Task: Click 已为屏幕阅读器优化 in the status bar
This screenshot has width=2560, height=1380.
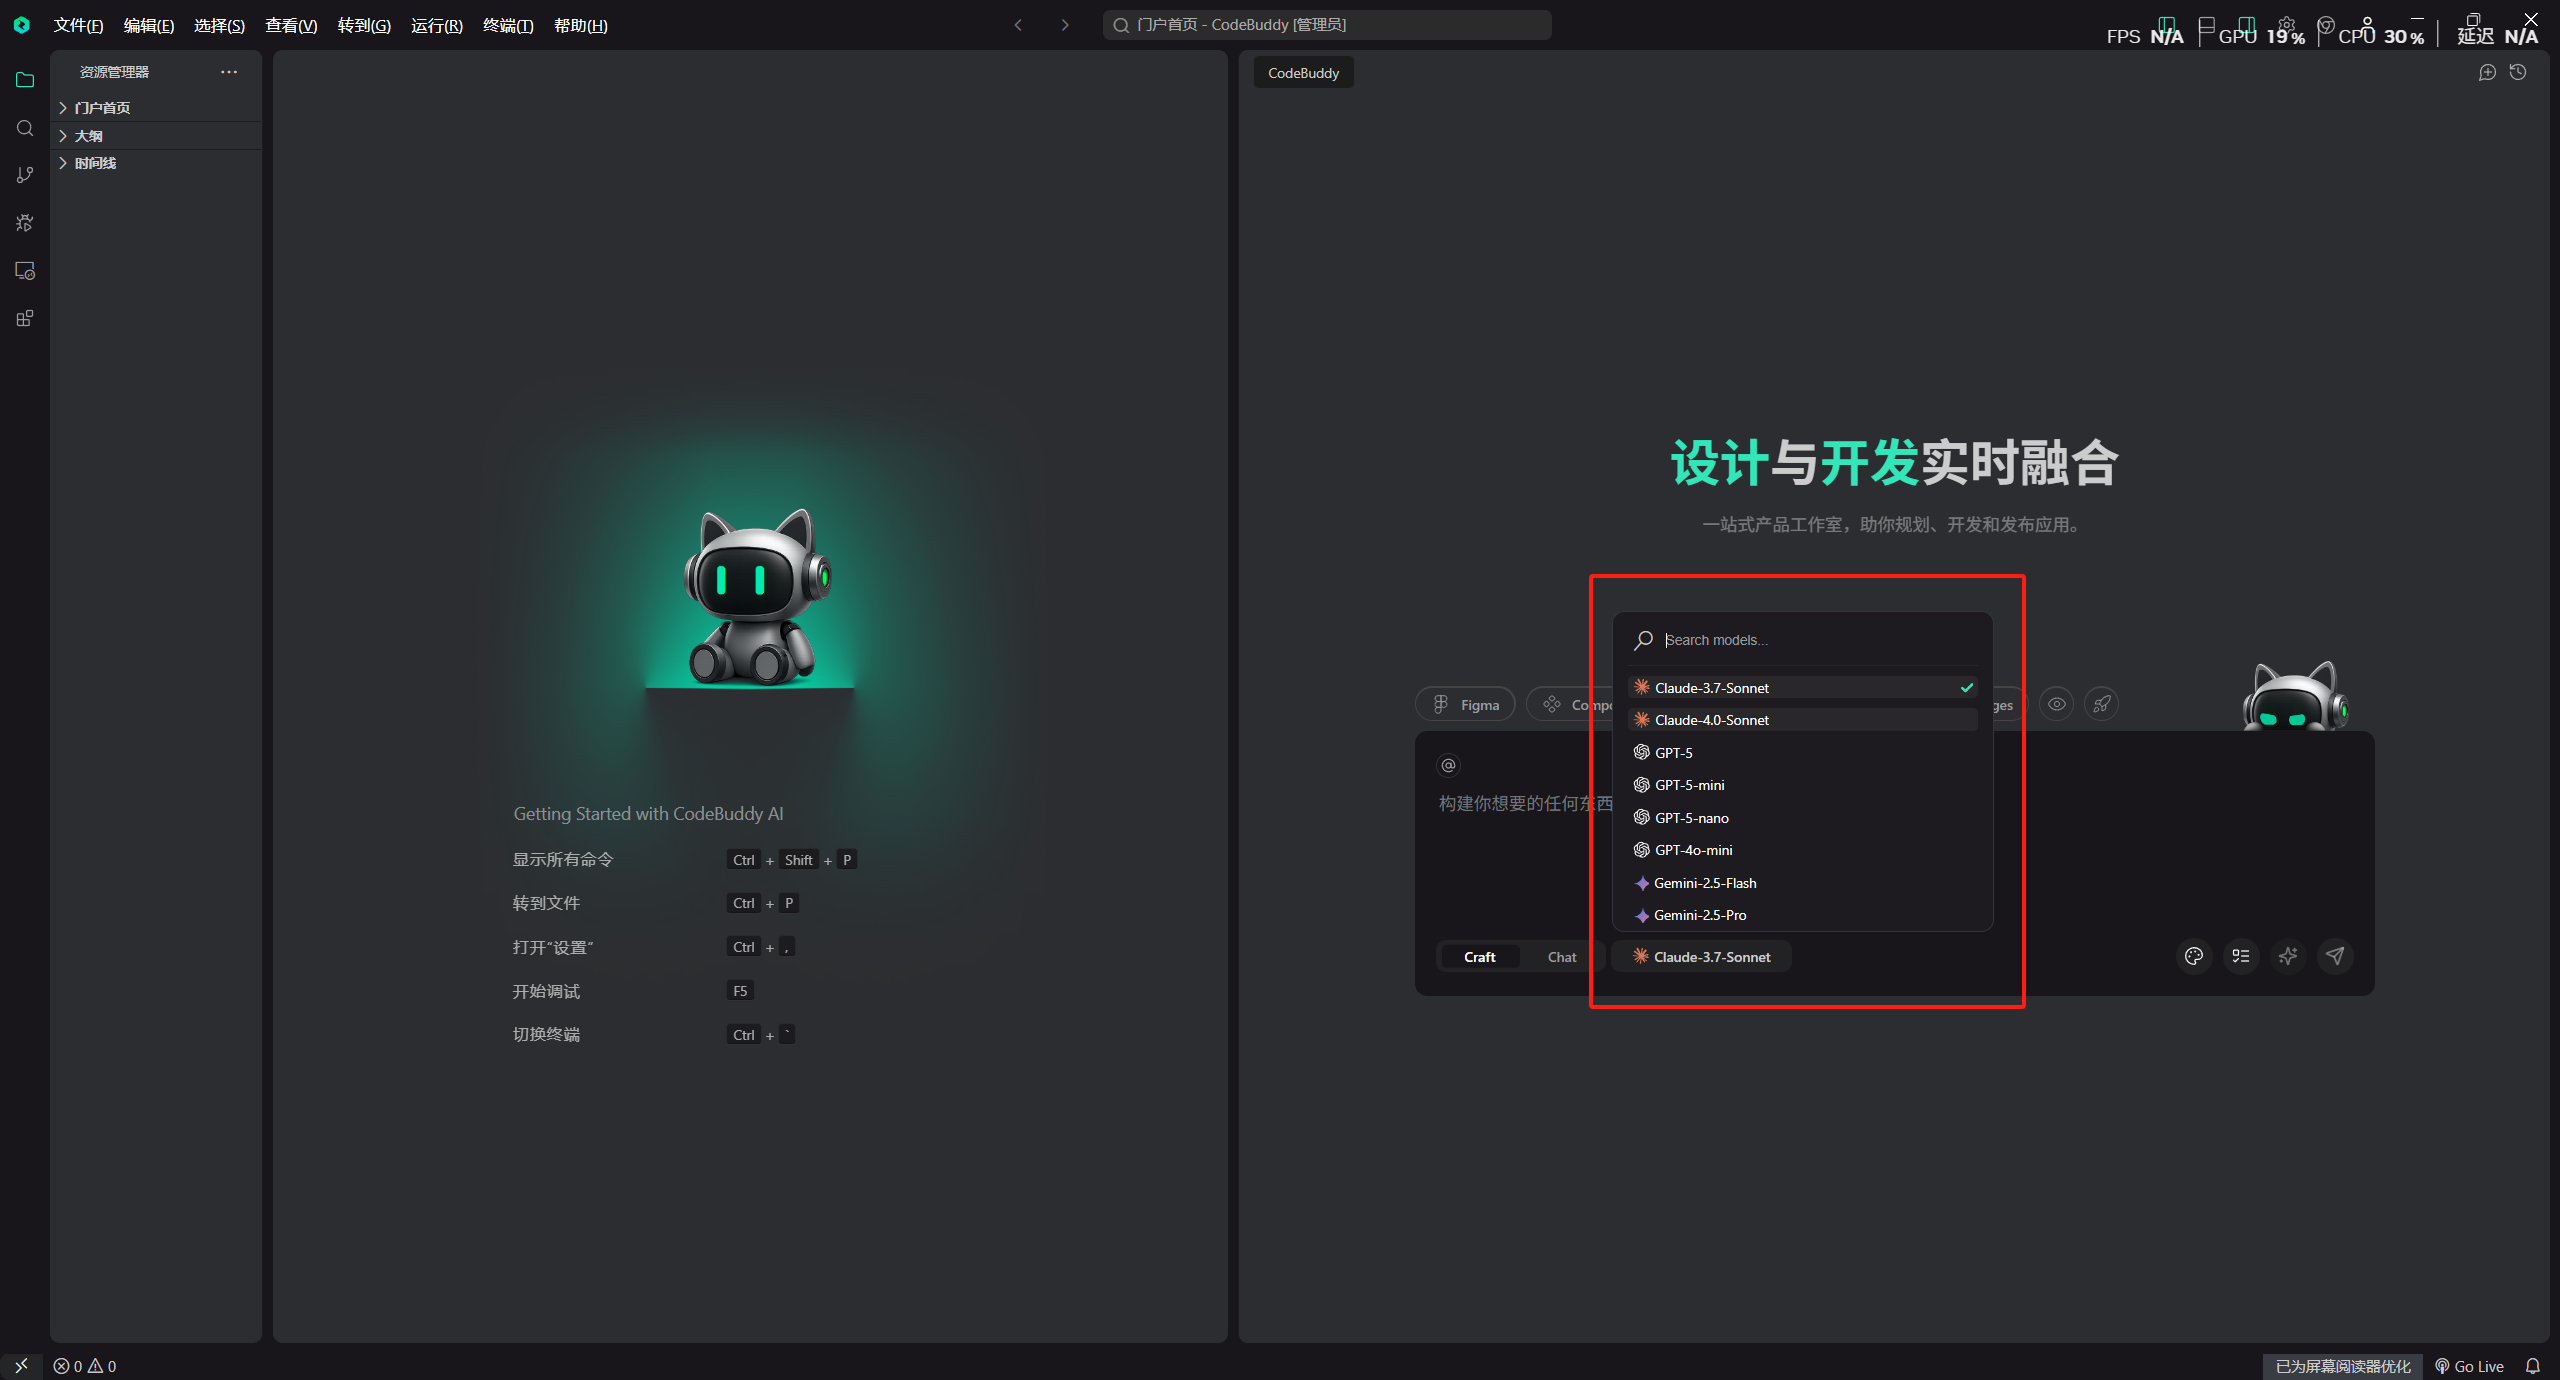Action: (2343, 1366)
